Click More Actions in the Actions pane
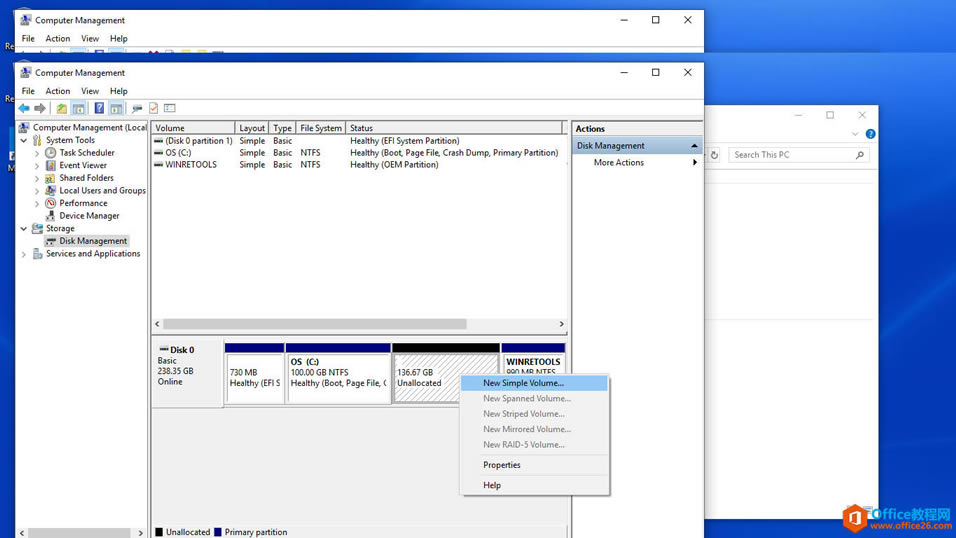 619,162
